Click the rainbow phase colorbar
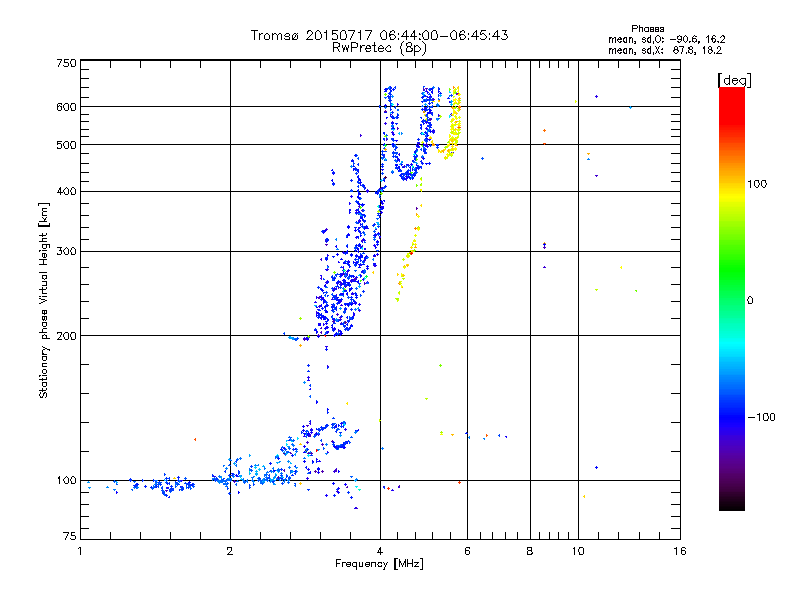The width and height of the screenshot is (800, 600). tap(732, 299)
